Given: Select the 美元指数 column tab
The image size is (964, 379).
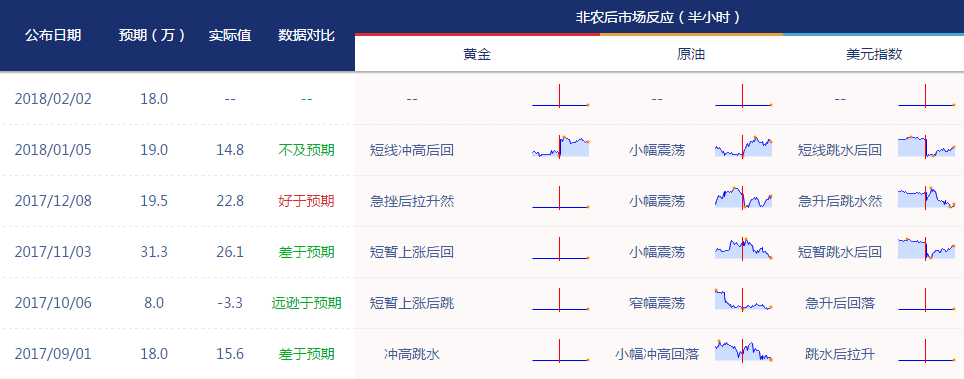Looking at the screenshot, I should point(874,54).
